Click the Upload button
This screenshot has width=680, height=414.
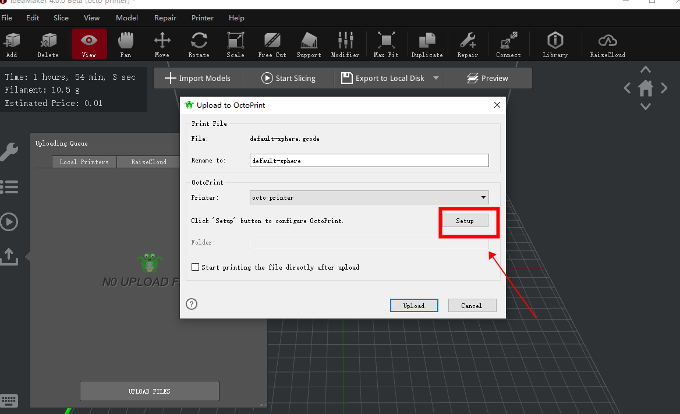pyautogui.click(x=414, y=306)
